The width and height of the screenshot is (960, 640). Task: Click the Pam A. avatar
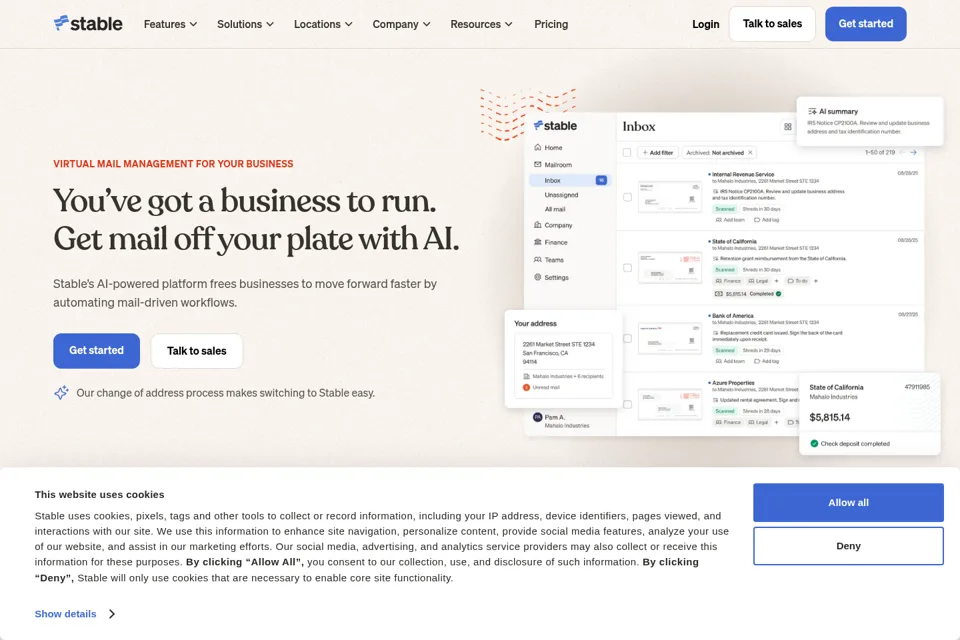coord(538,417)
